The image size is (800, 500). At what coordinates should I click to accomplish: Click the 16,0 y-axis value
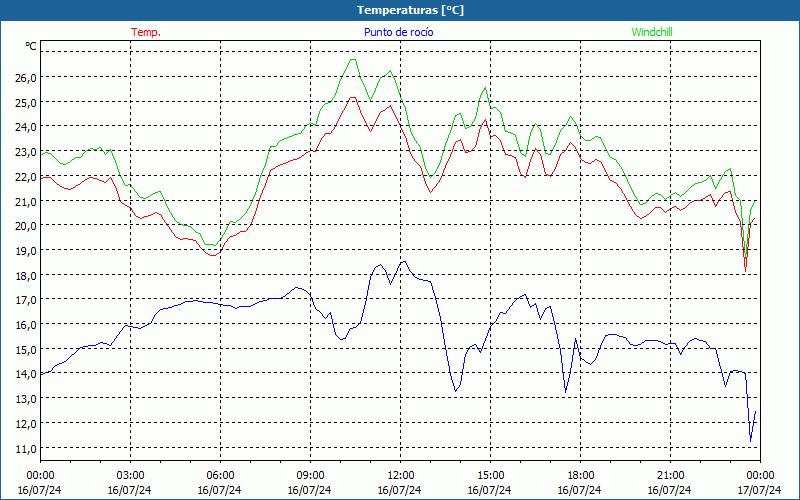coord(26,326)
